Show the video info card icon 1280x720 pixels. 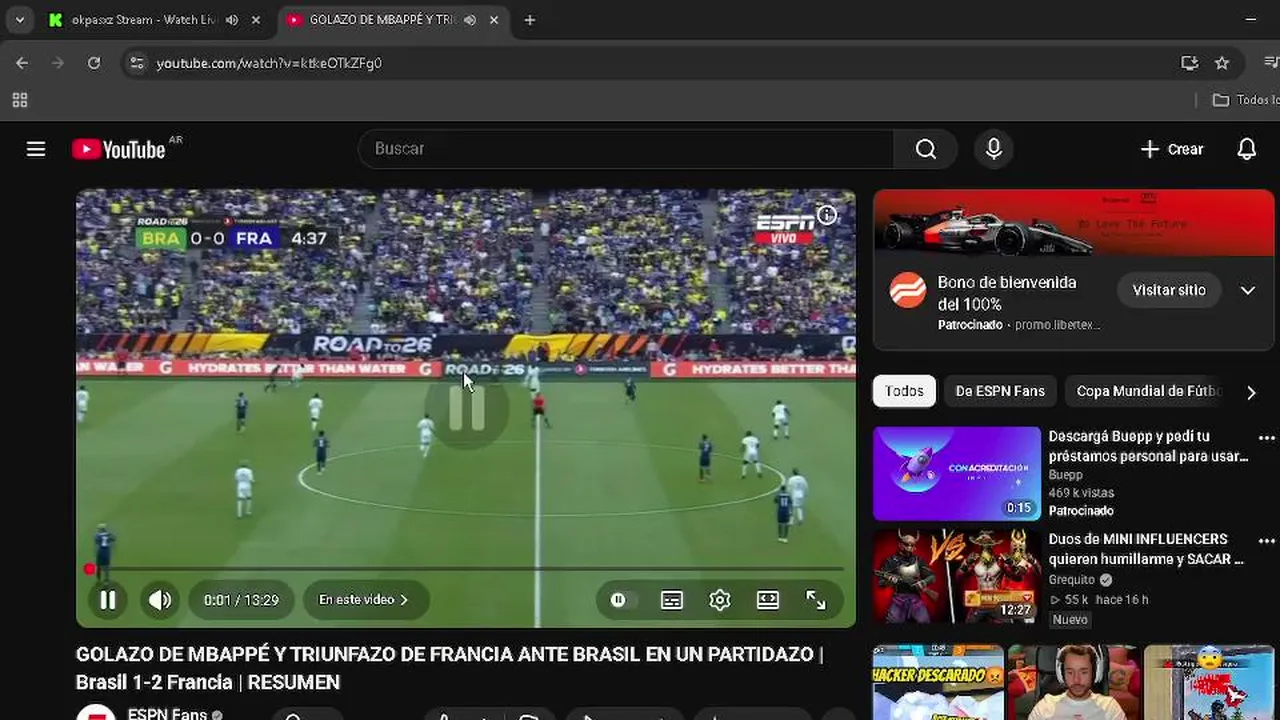coord(827,215)
